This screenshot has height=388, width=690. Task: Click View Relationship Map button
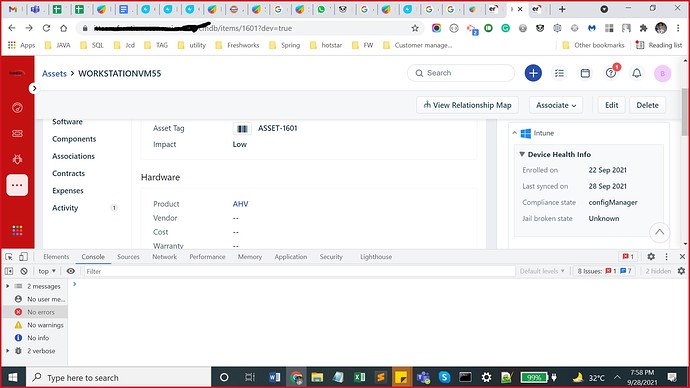pyautogui.click(x=467, y=105)
